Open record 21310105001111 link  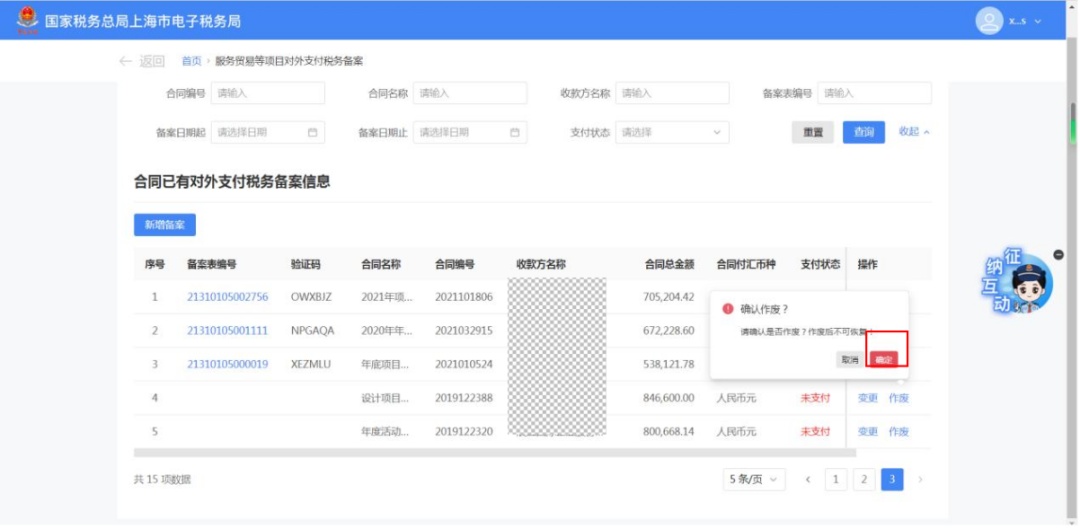(x=227, y=331)
